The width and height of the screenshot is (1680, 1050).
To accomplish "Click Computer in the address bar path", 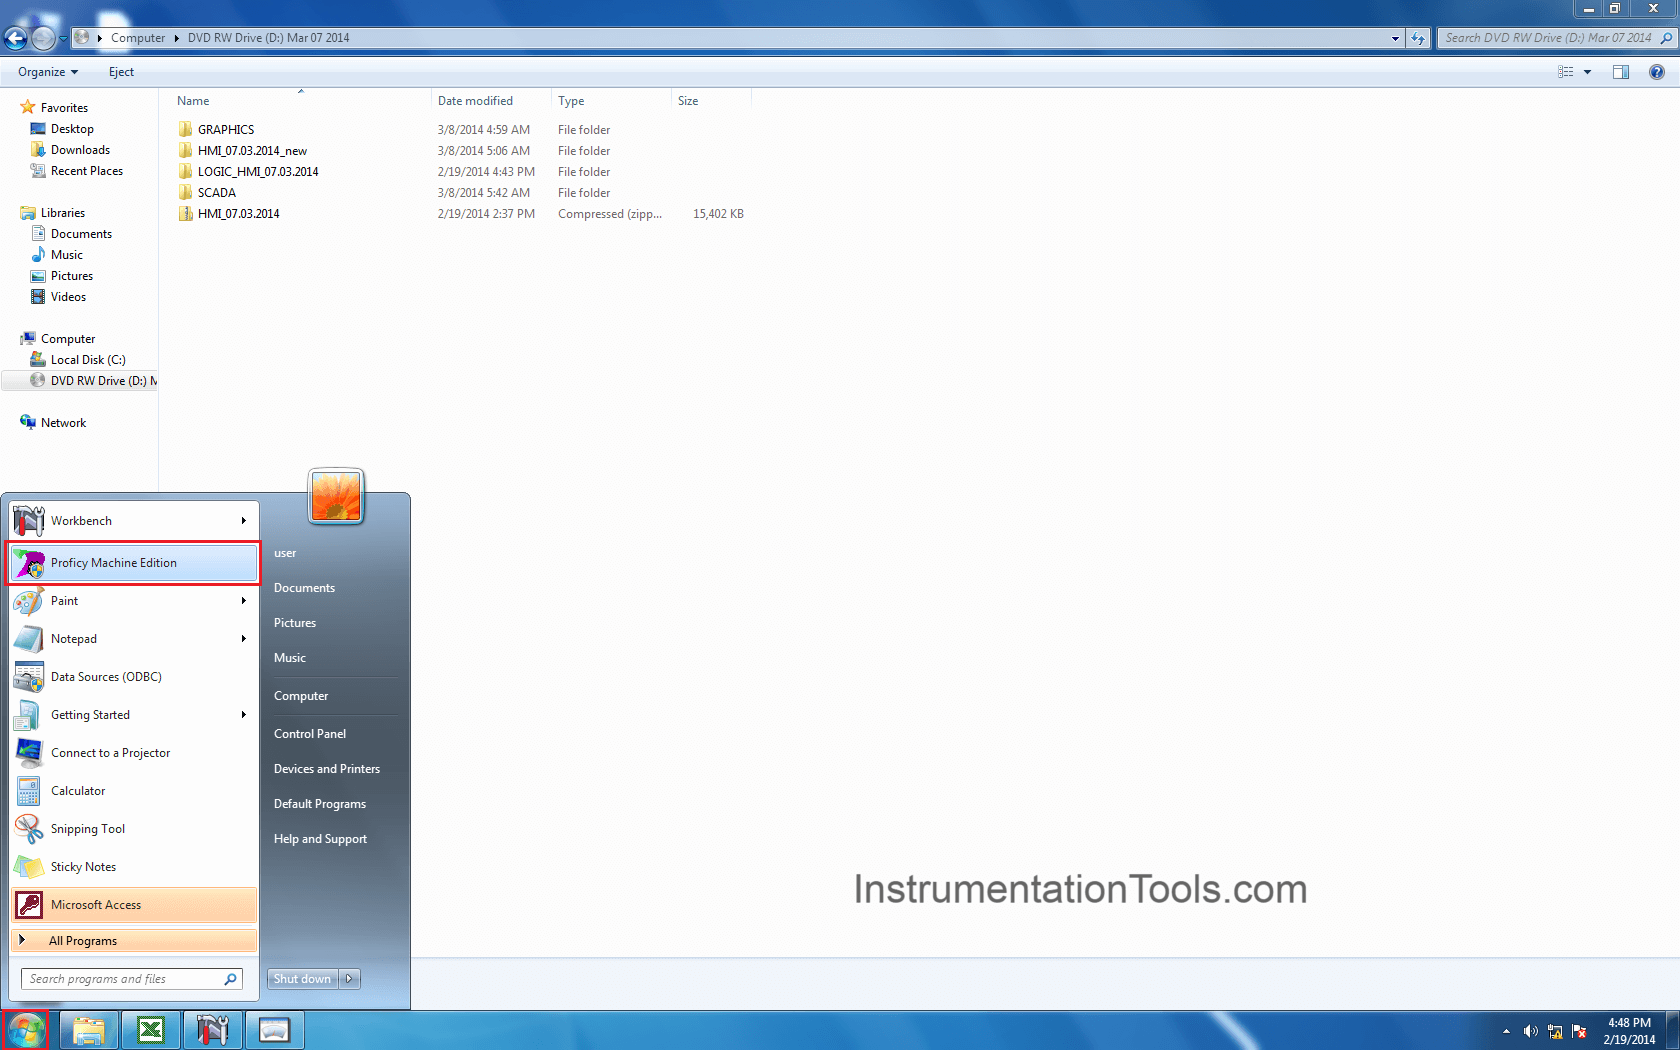I will 138,38.
